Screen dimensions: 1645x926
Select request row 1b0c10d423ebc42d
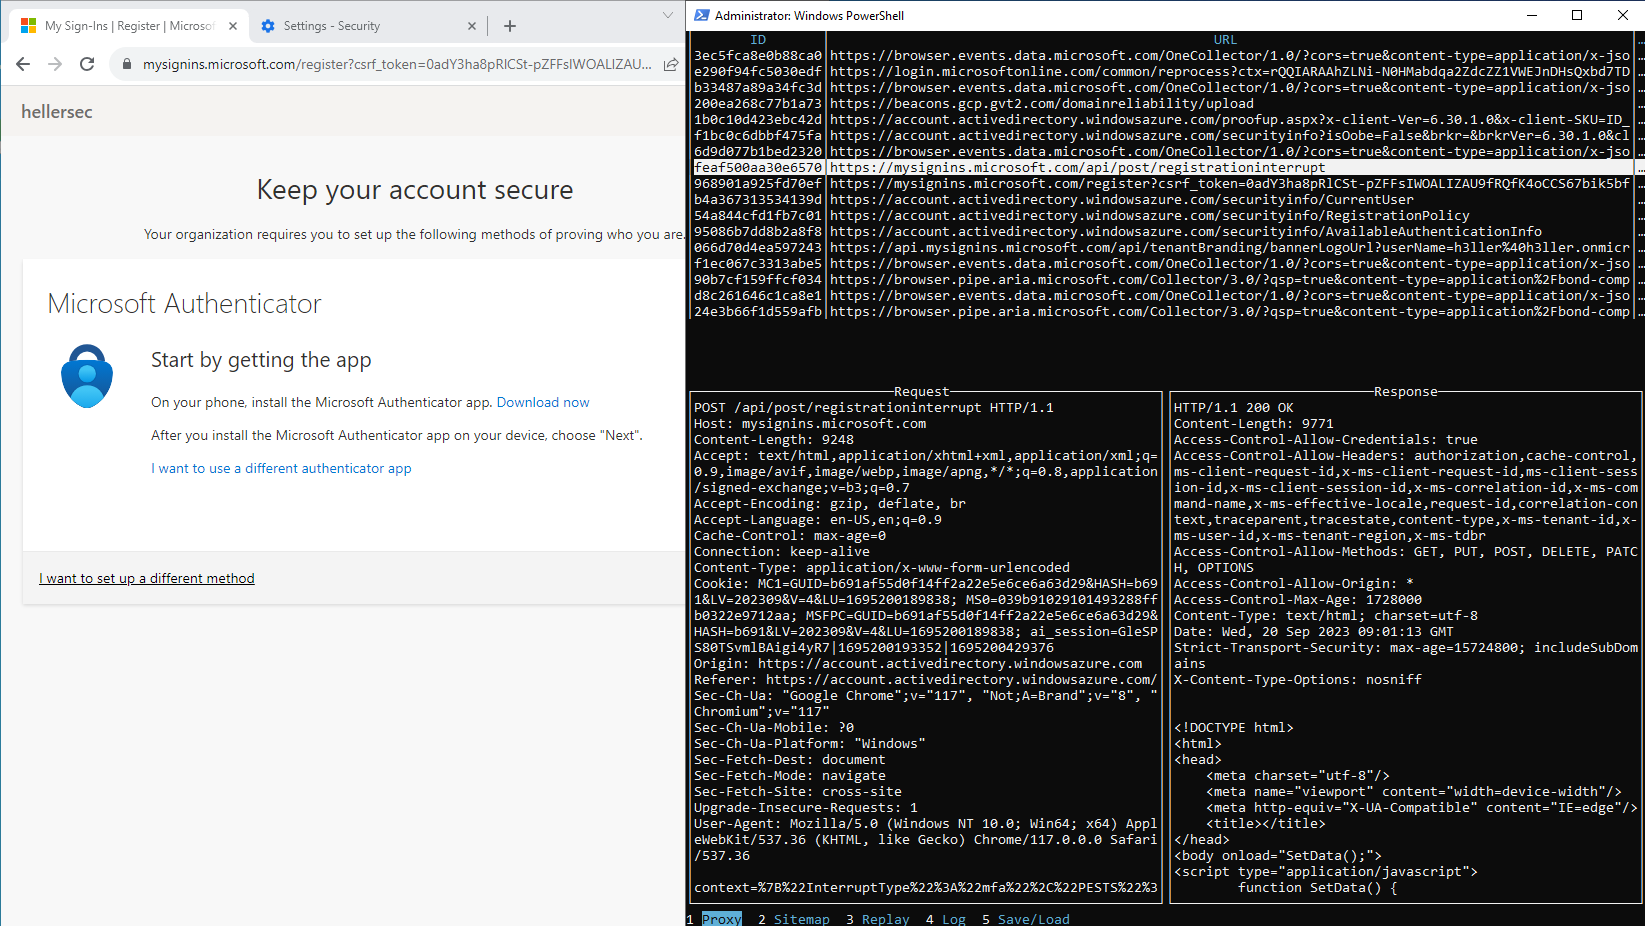1164,120
